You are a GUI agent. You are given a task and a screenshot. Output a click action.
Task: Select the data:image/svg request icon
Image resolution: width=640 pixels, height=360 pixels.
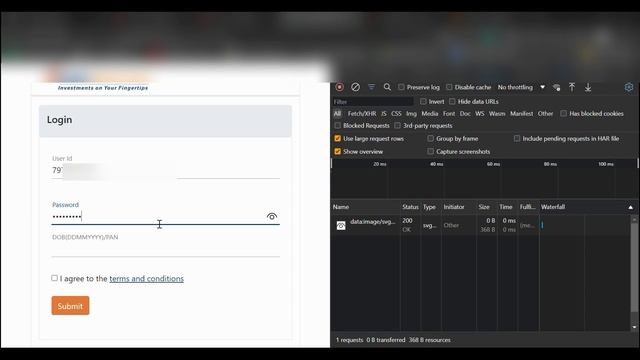click(341, 225)
